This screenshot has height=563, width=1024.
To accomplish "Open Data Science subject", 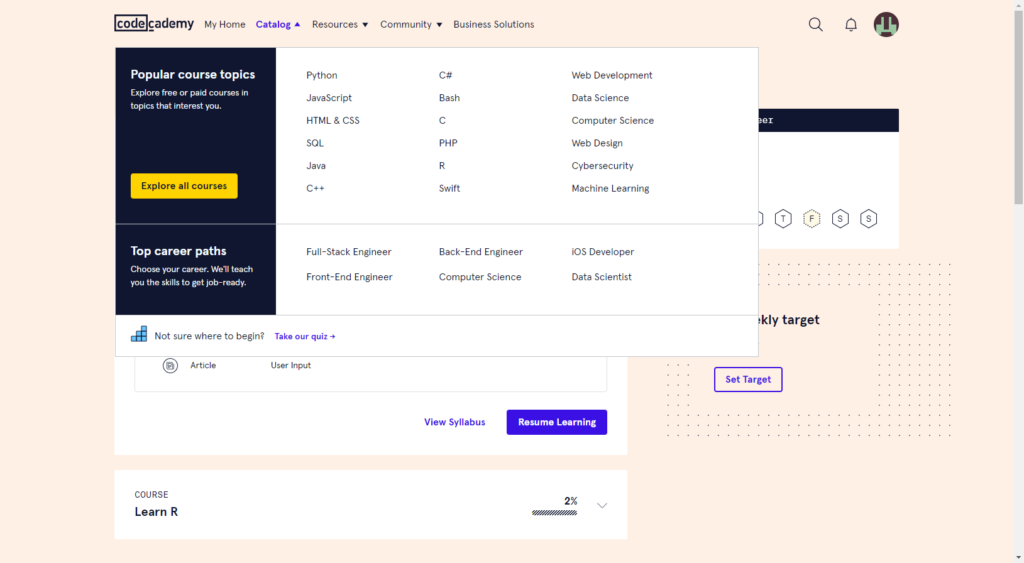I will click(600, 98).
